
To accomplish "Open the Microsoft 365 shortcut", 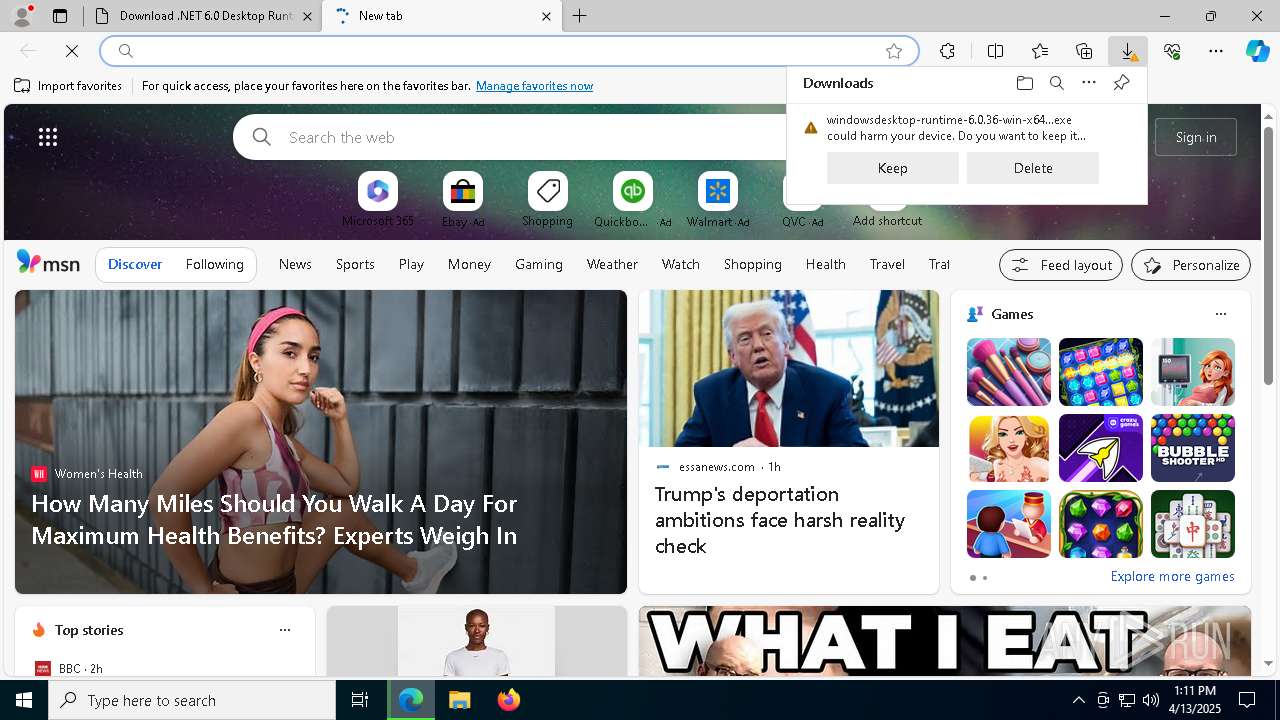I will [x=378, y=199].
